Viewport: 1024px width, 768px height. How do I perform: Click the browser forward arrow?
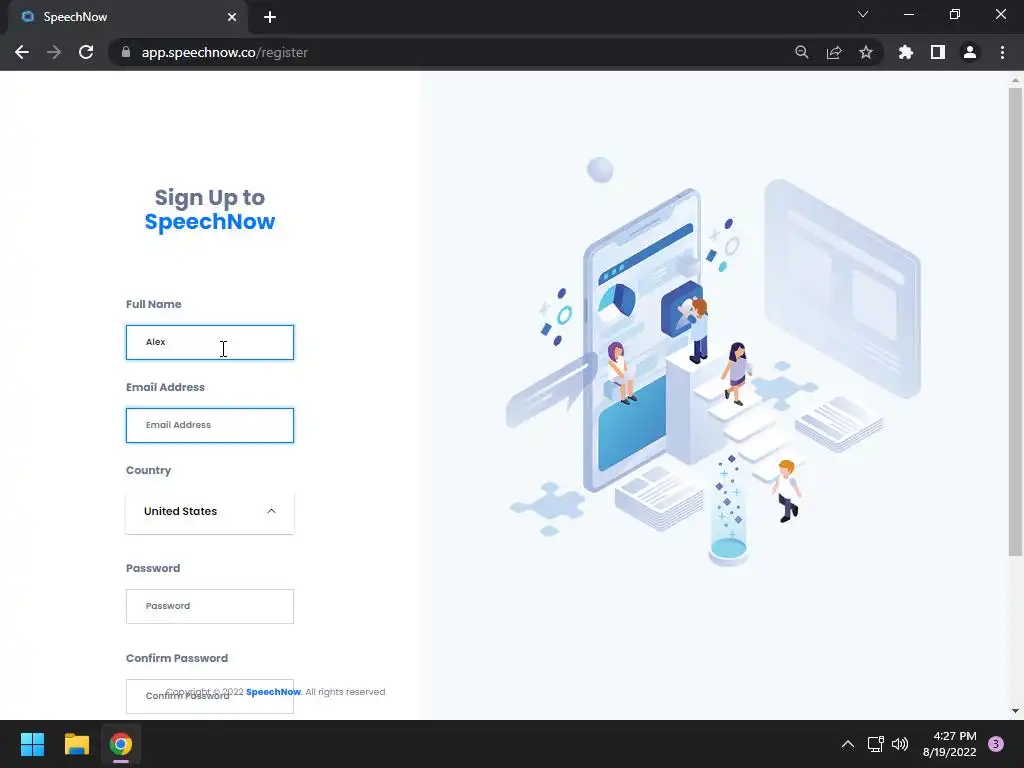54,52
